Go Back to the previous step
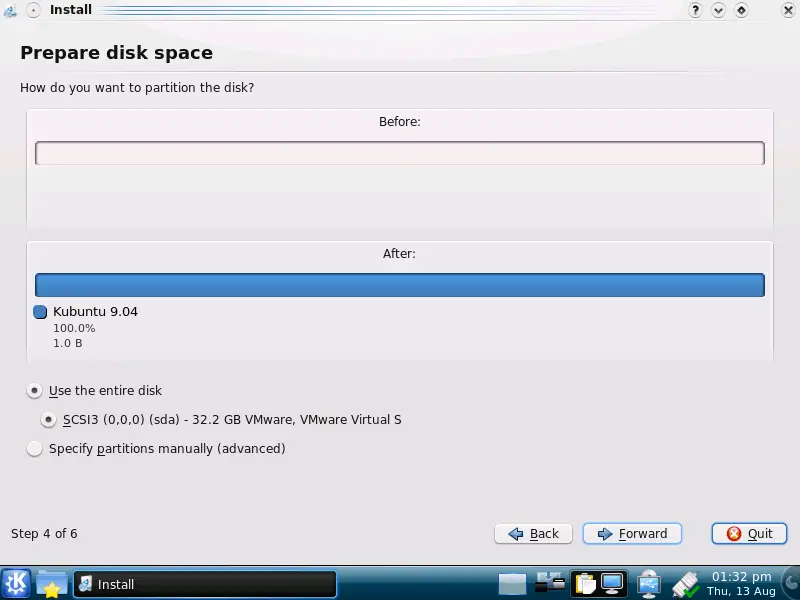The width and height of the screenshot is (800, 600). 533,534
